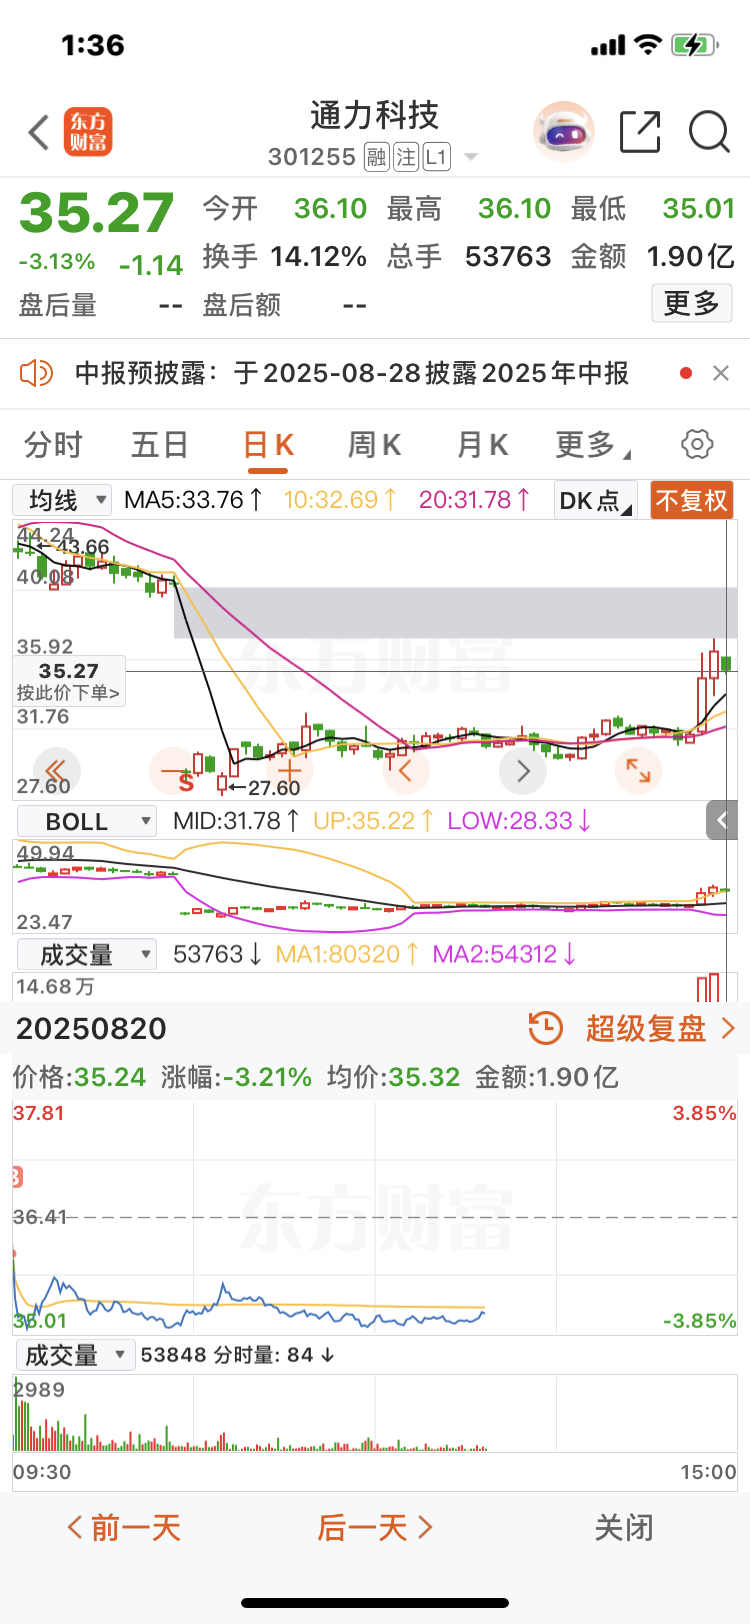
Task: Open the DK点 selector
Action: click(x=596, y=500)
